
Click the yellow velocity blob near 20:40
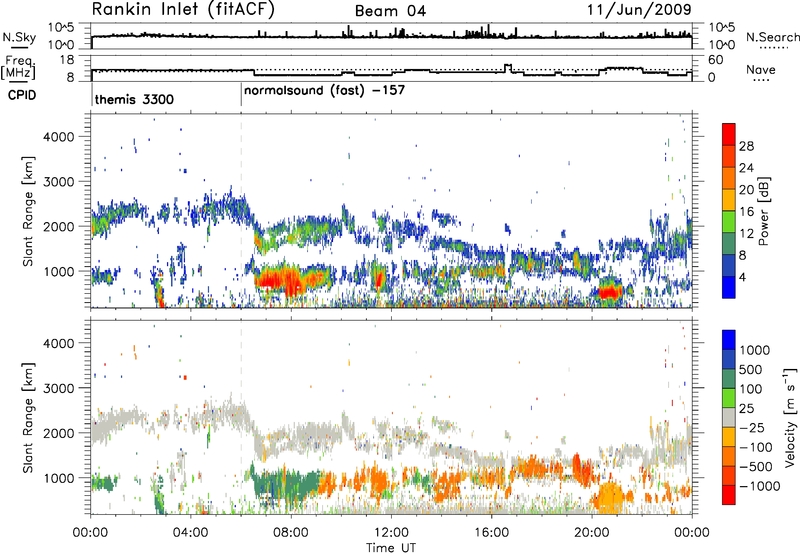pos(609,497)
